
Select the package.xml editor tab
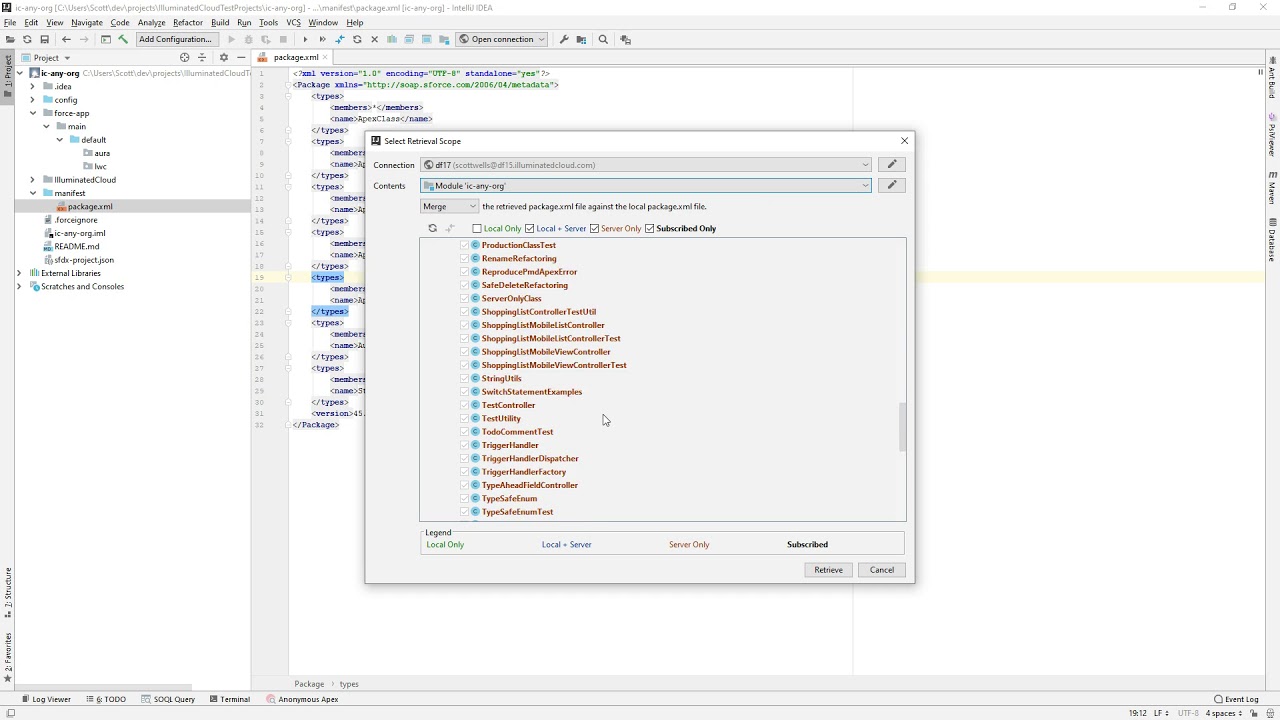pos(293,57)
